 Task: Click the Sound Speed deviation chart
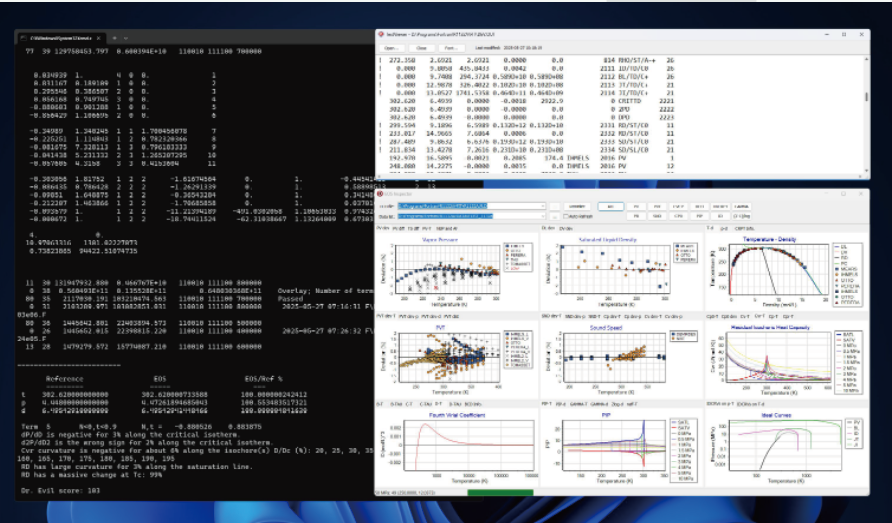[613, 357]
